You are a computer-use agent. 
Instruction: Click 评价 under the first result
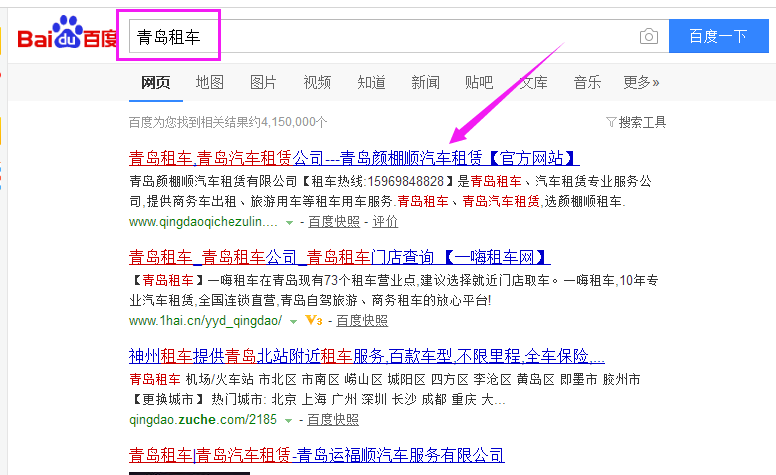(x=385, y=222)
